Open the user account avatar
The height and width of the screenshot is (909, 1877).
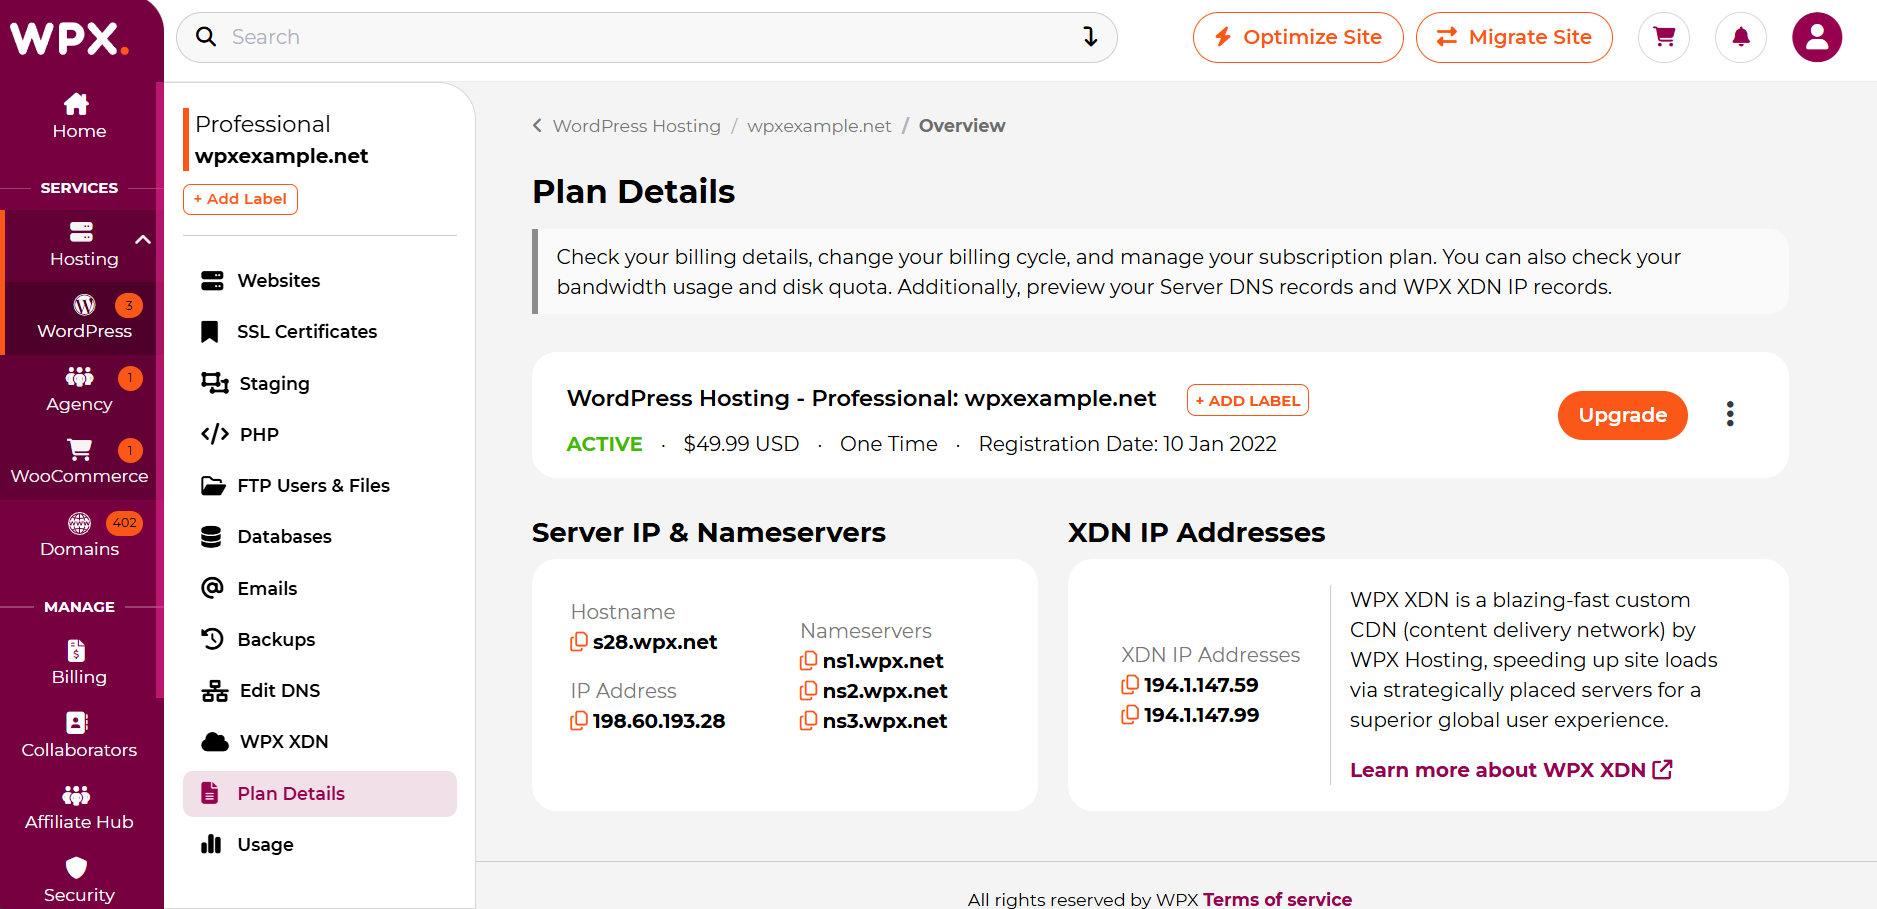coord(1817,38)
